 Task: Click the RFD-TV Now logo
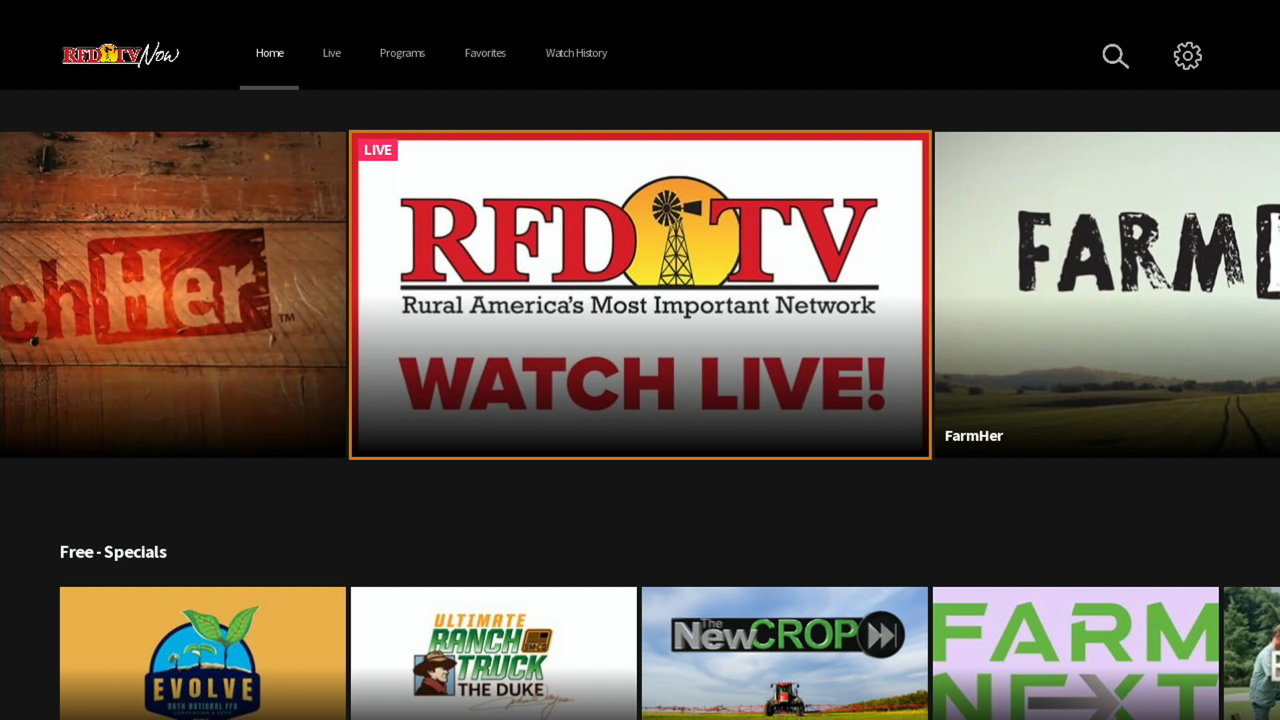click(120, 55)
